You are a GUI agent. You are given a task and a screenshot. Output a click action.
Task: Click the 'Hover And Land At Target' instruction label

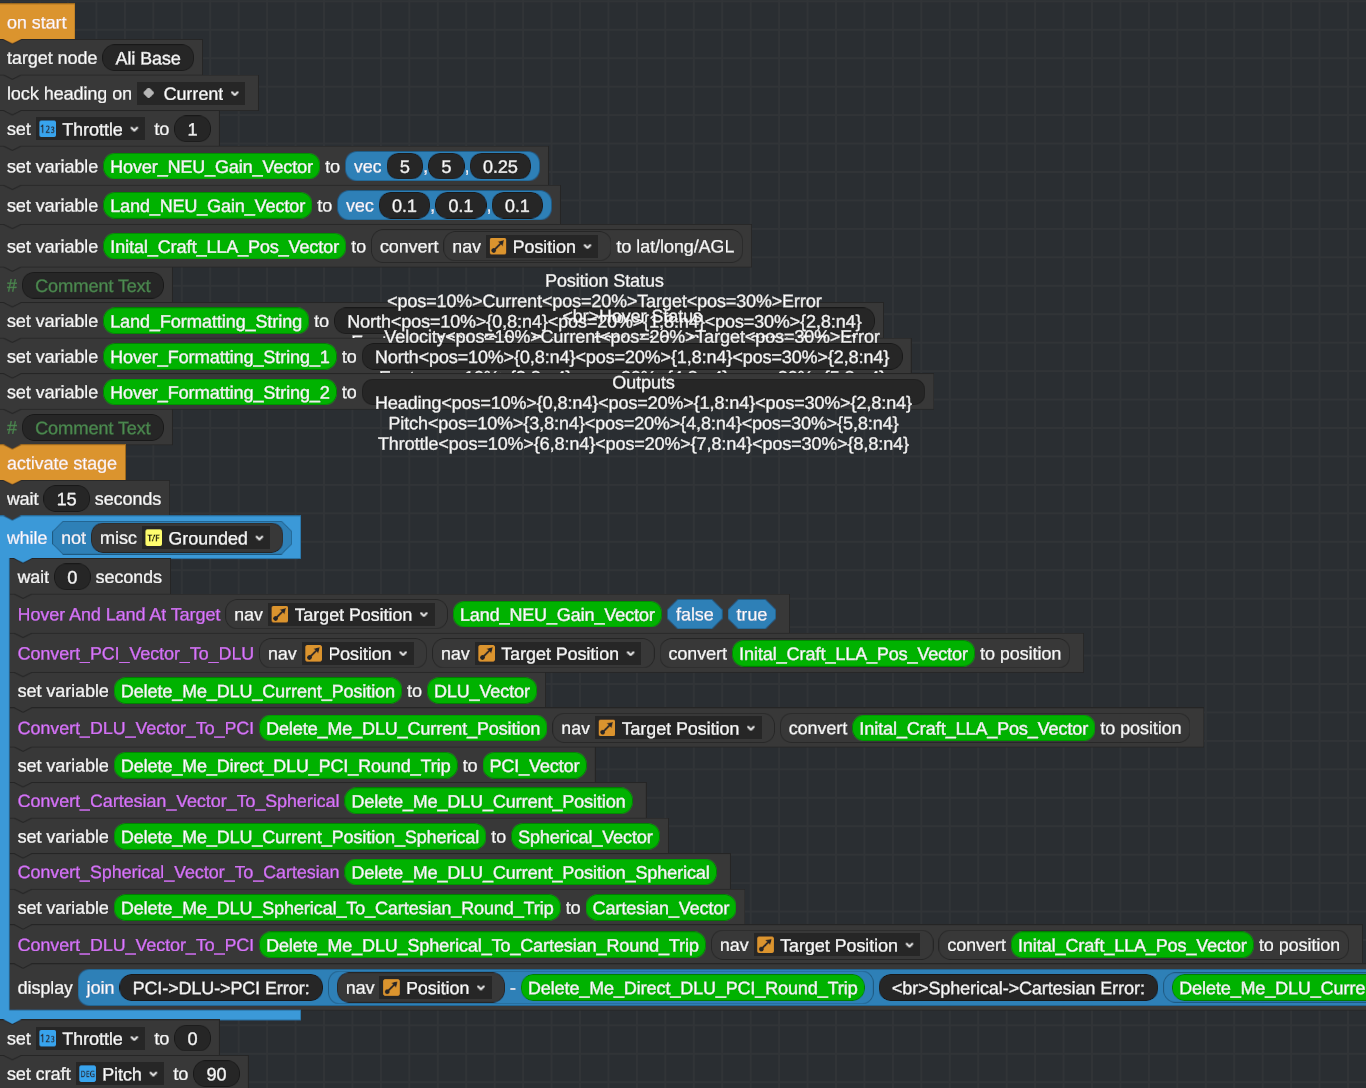(119, 615)
